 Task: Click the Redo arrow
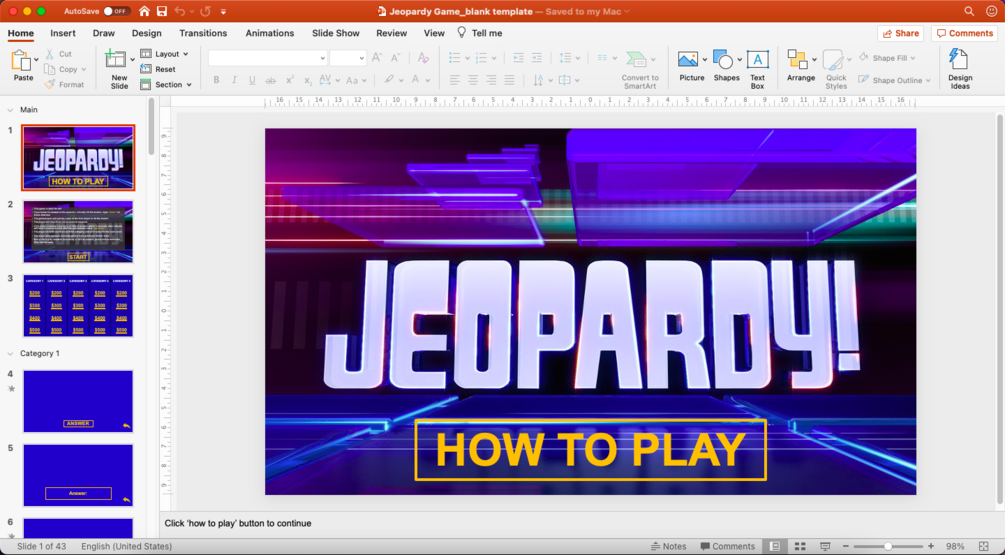tap(205, 11)
